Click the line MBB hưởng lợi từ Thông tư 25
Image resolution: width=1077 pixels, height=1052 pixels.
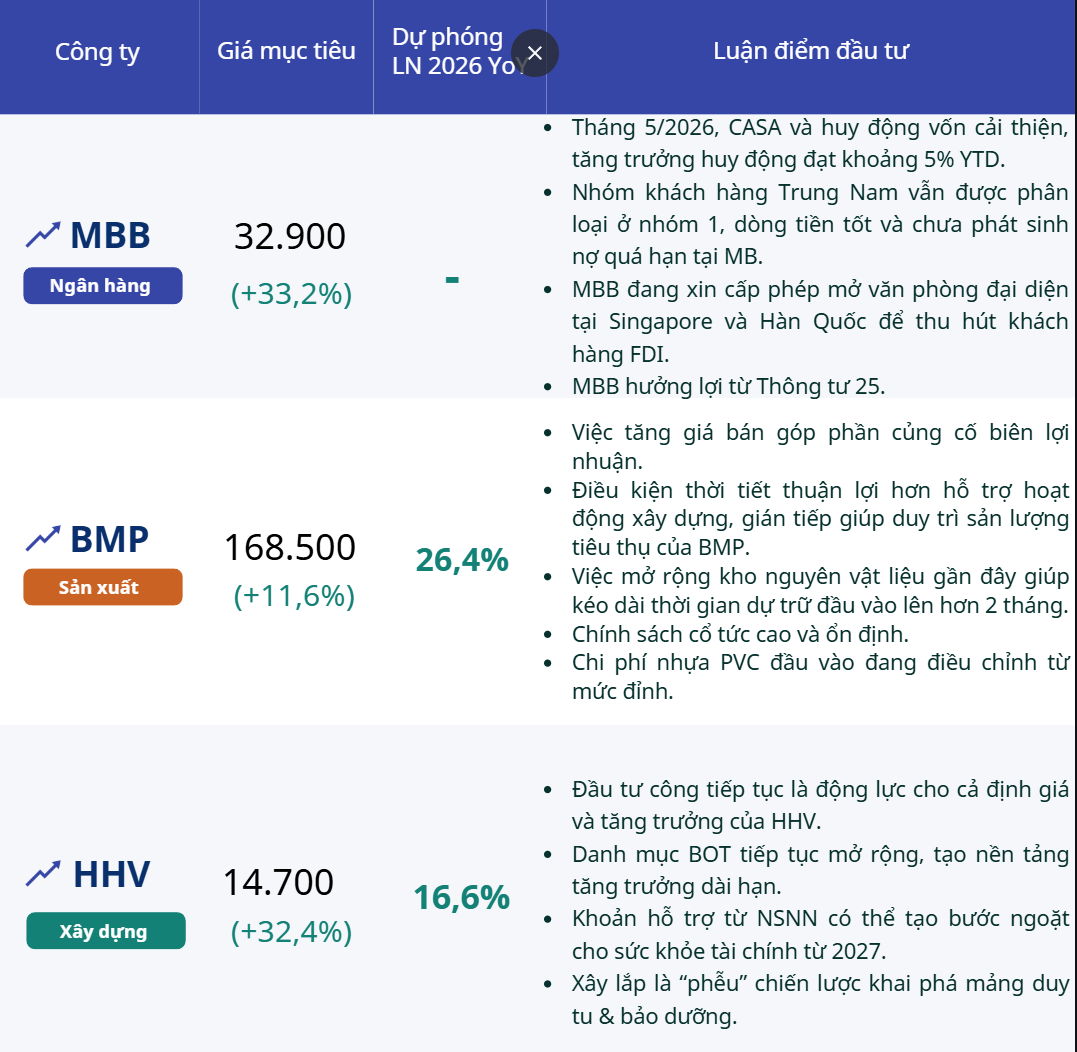pyautogui.click(x=728, y=387)
